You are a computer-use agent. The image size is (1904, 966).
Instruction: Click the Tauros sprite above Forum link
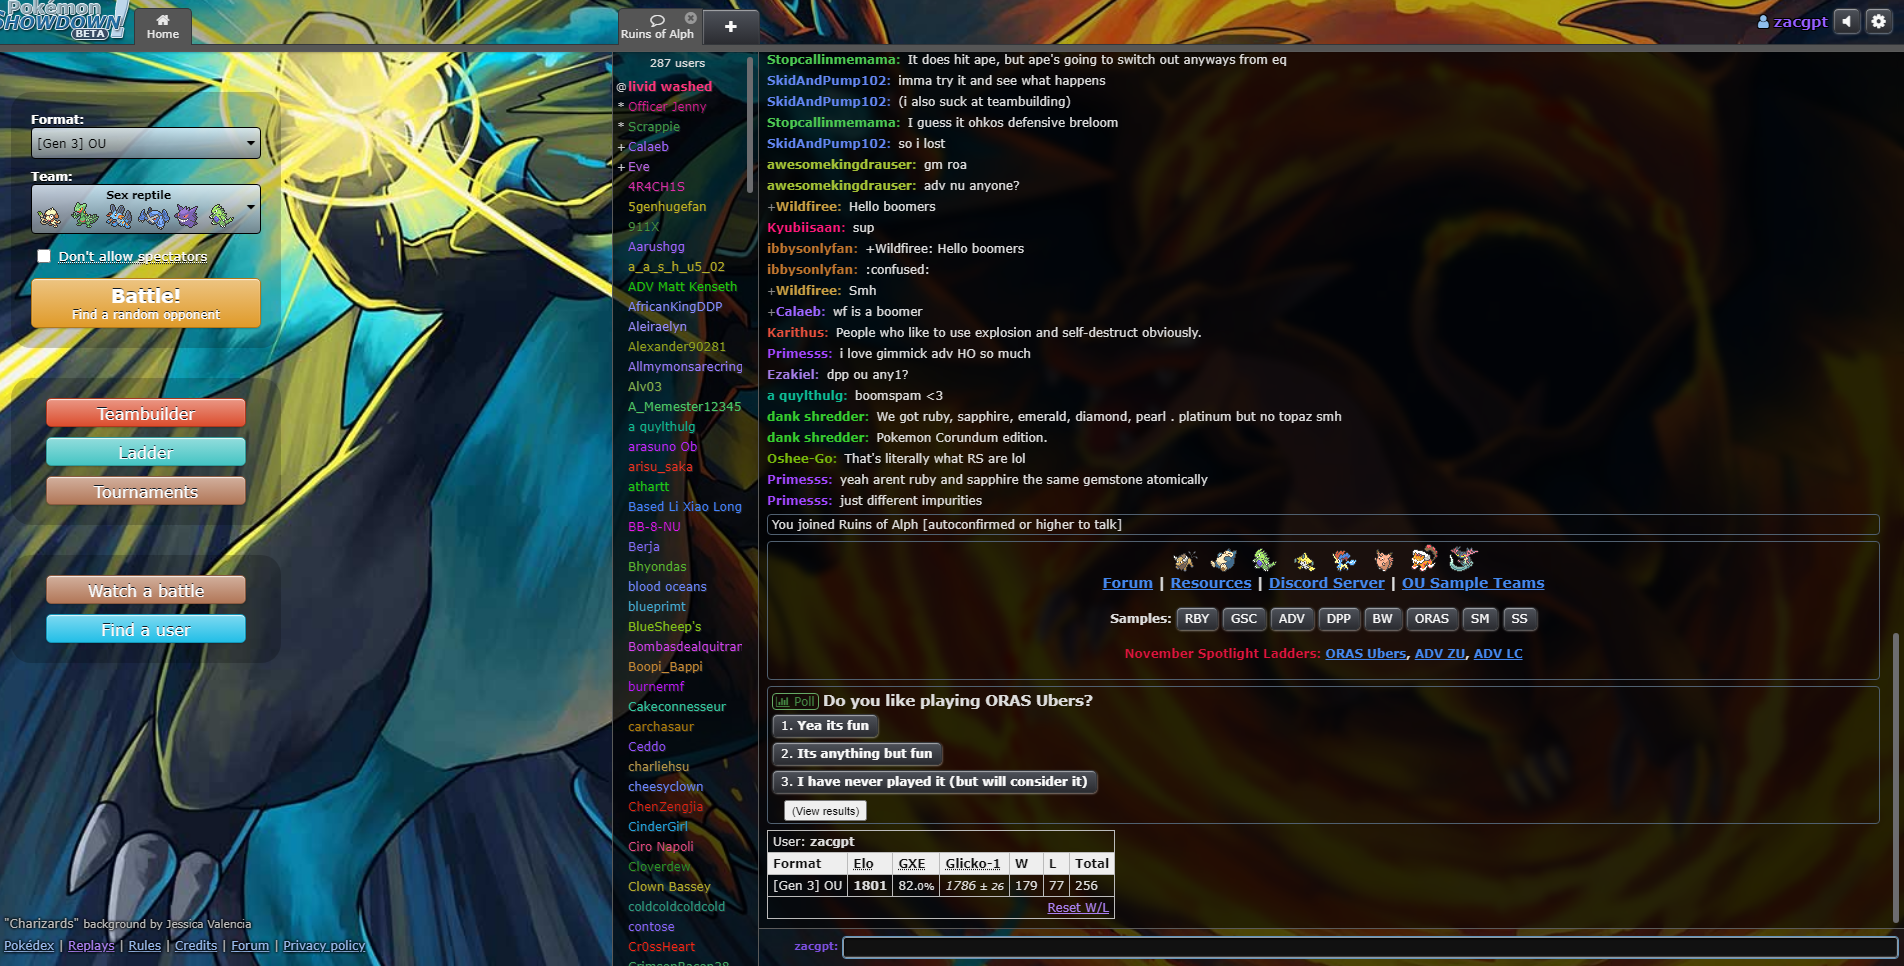click(x=1185, y=559)
